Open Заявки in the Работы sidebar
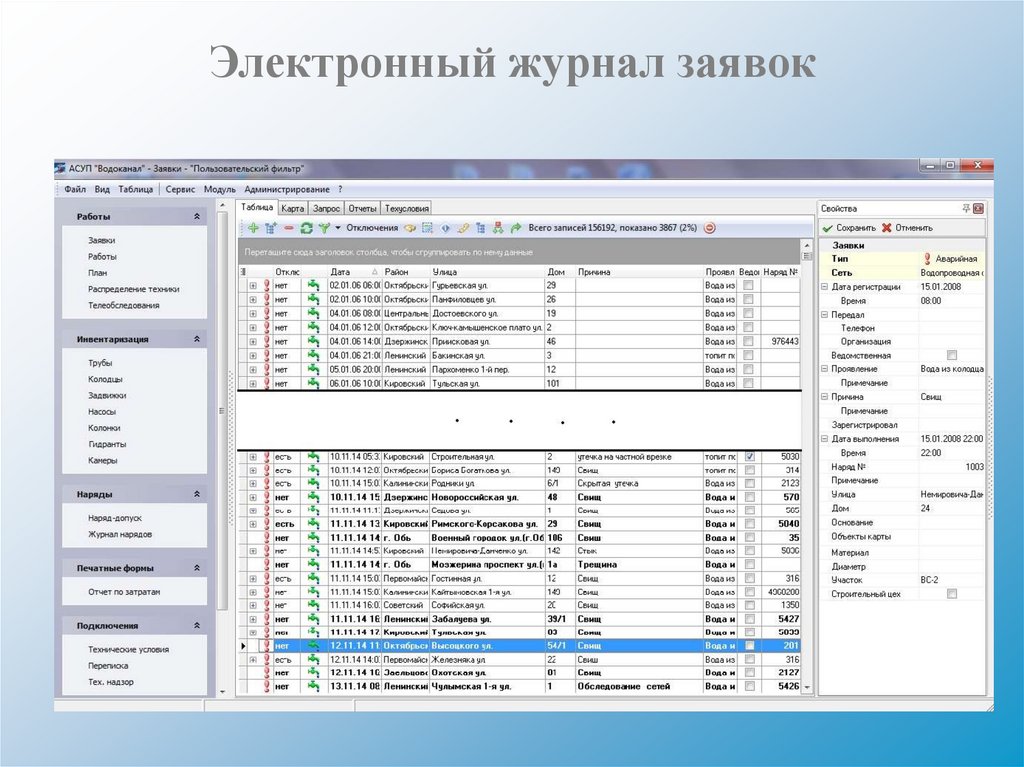Screen dimensions: 1024x767 point(101,240)
